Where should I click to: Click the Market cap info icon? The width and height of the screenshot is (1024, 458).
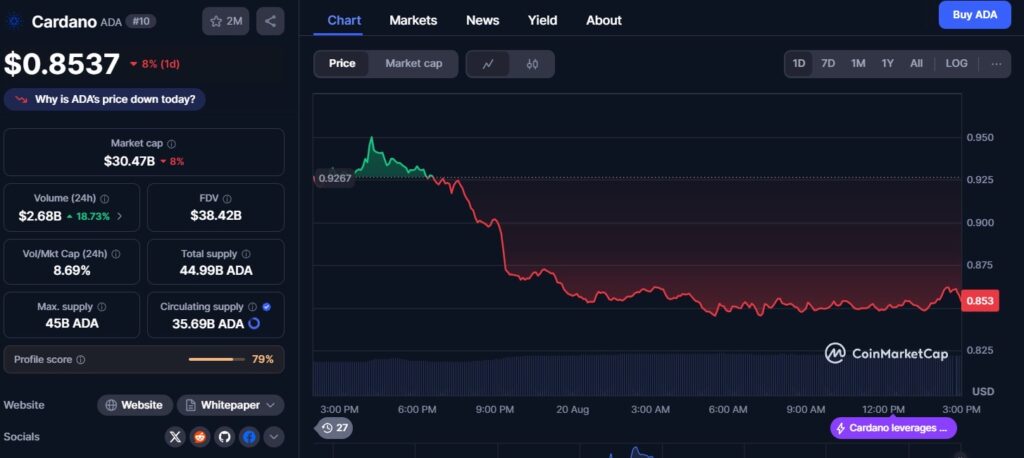click(x=171, y=144)
